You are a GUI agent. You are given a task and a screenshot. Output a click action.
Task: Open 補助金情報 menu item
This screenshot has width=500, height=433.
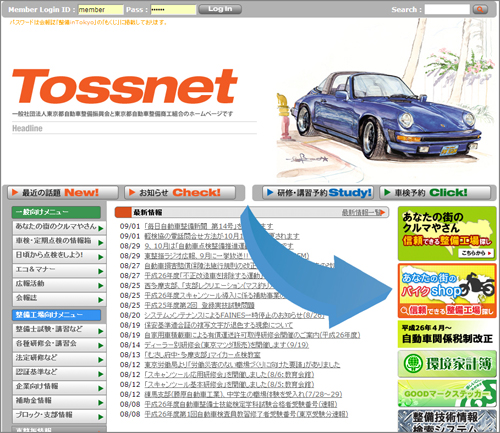(x=59, y=402)
